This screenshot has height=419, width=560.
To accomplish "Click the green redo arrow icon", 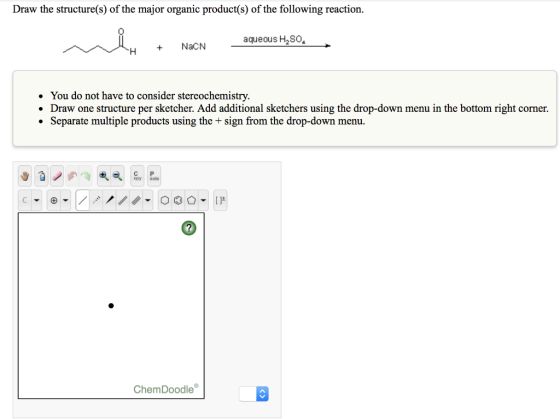I will point(85,176).
